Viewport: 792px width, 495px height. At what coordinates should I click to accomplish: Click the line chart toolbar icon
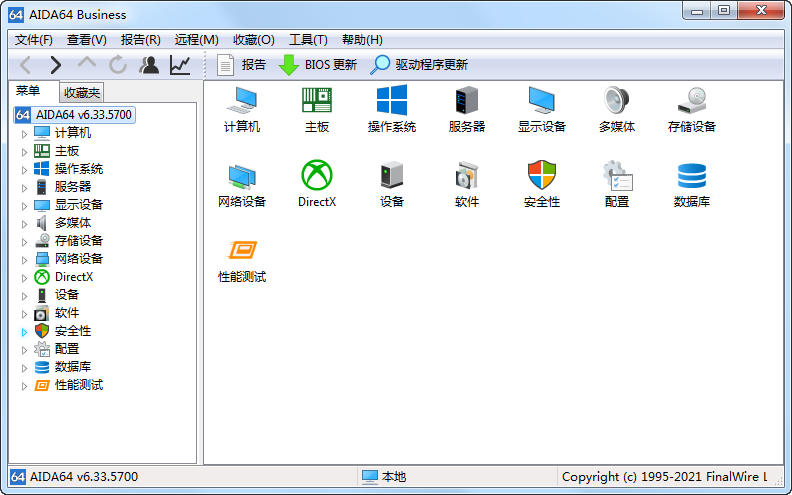click(x=180, y=65)
